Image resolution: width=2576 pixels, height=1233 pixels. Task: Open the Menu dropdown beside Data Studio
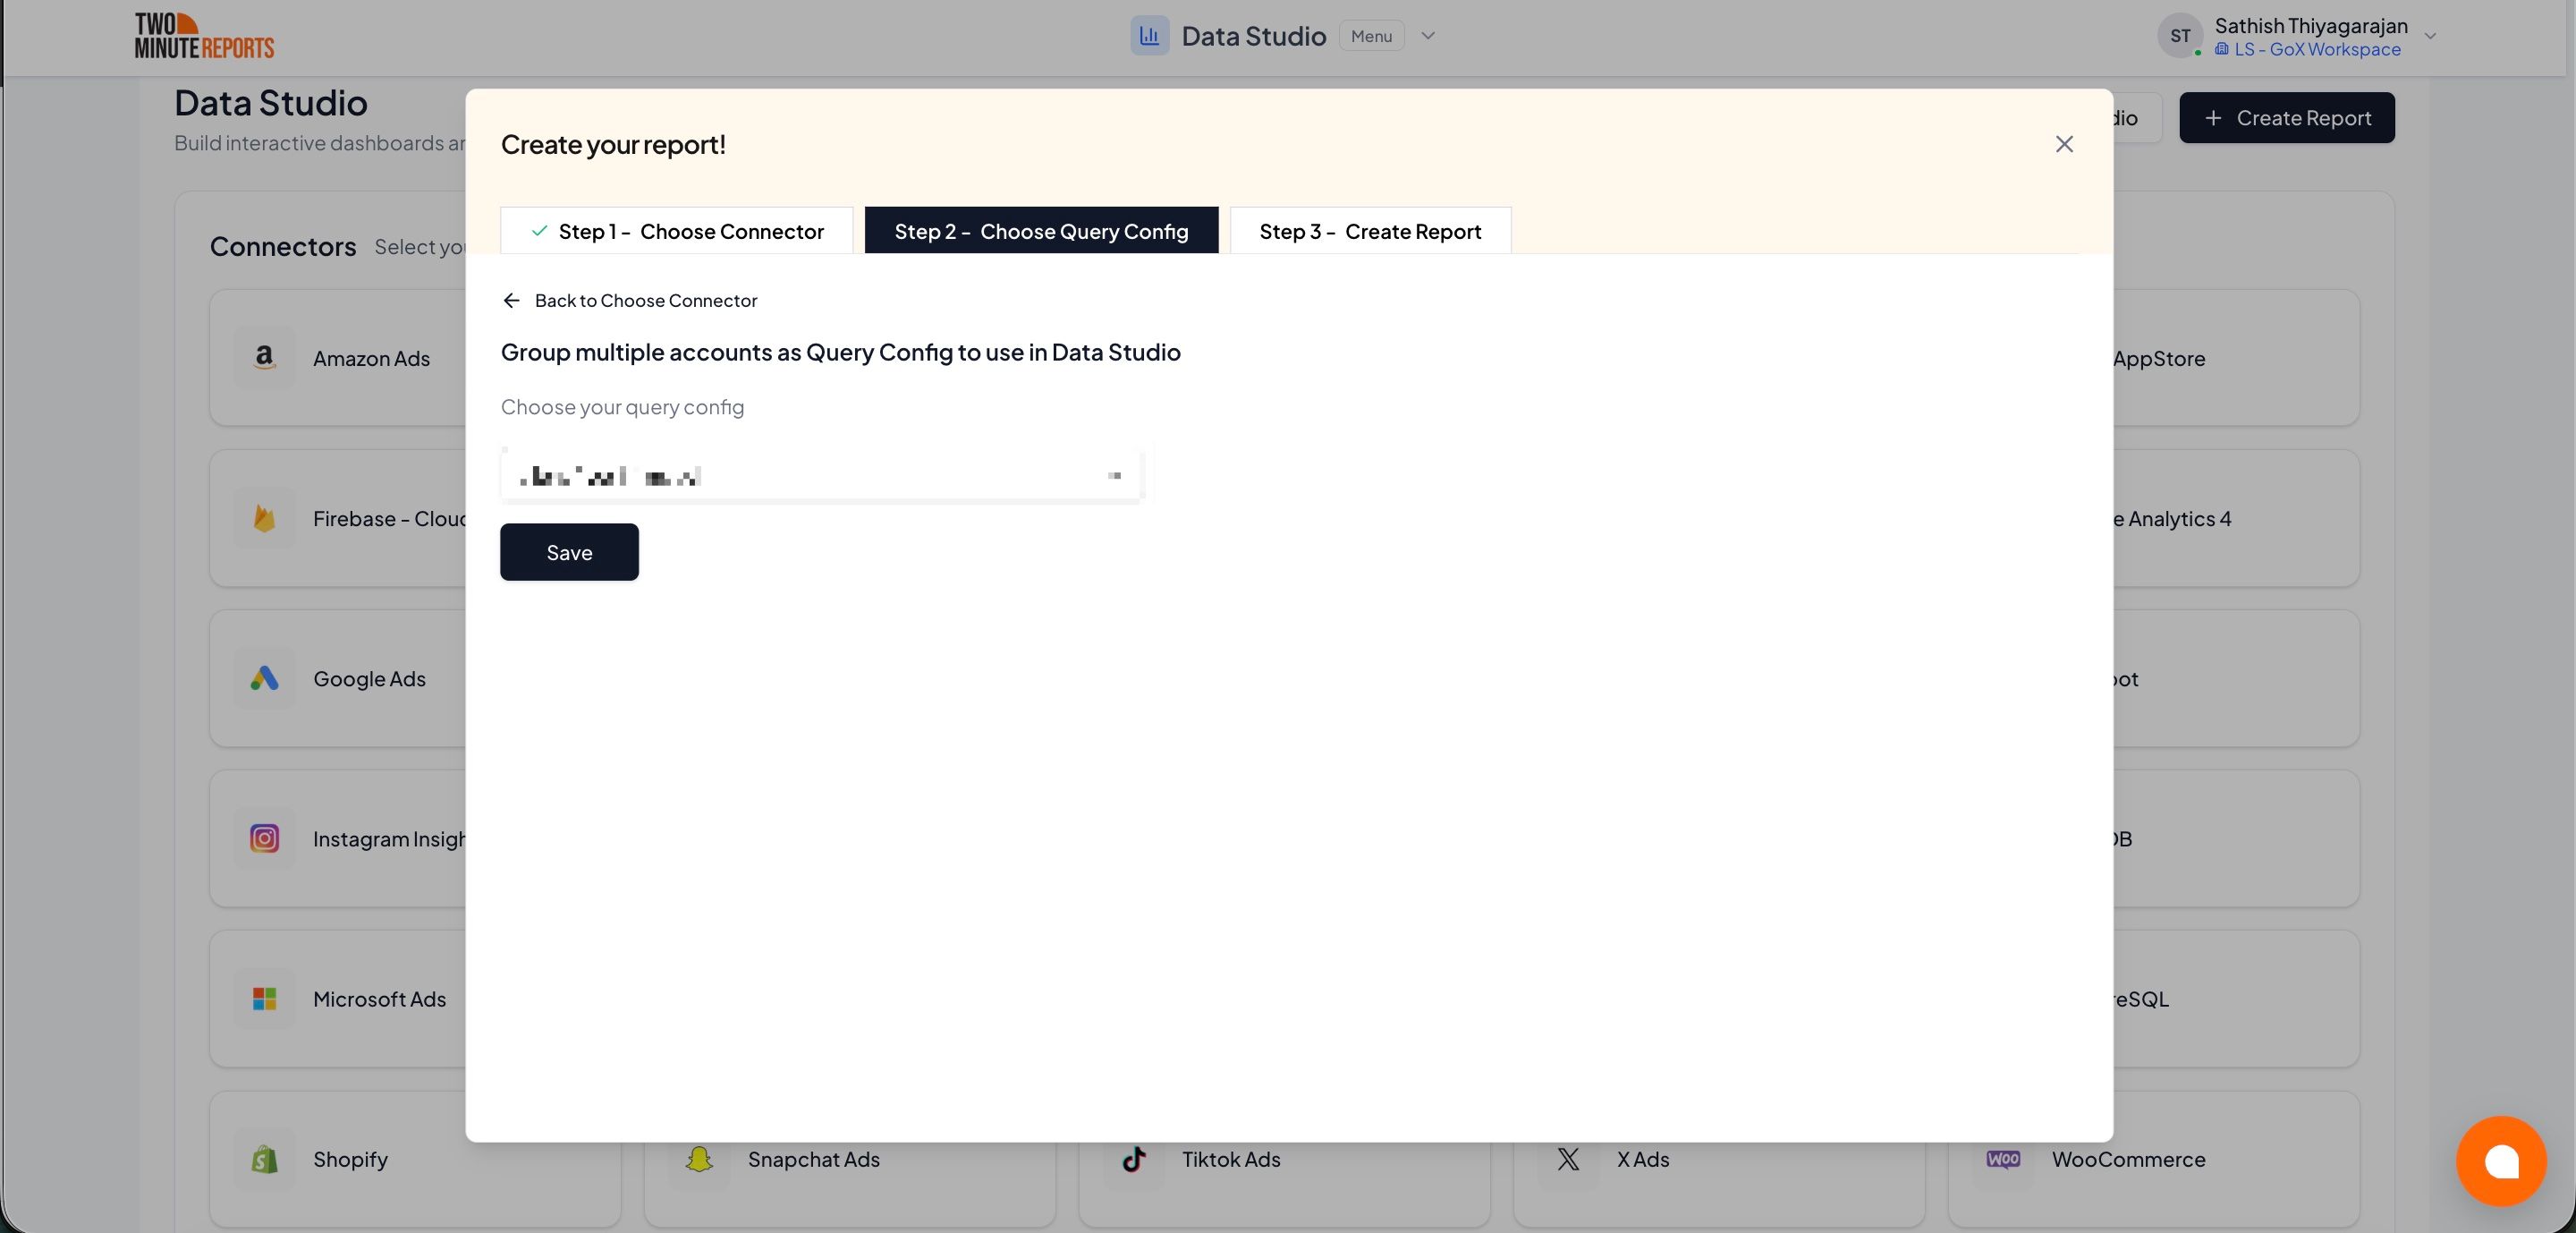pyautogui.click(x=1371, y=36)
